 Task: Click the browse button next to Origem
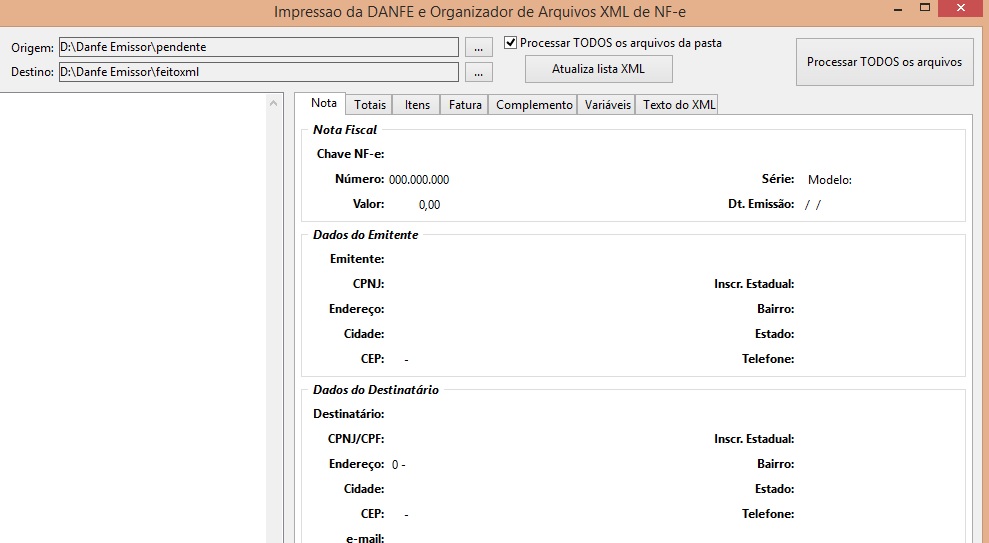pyautogui.click(x=479, y=47)
